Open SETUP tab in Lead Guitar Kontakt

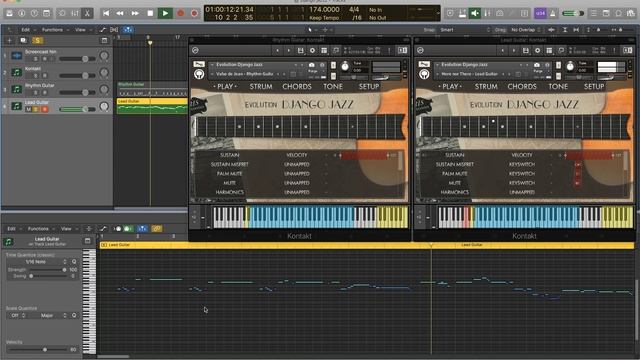(594, 87)
